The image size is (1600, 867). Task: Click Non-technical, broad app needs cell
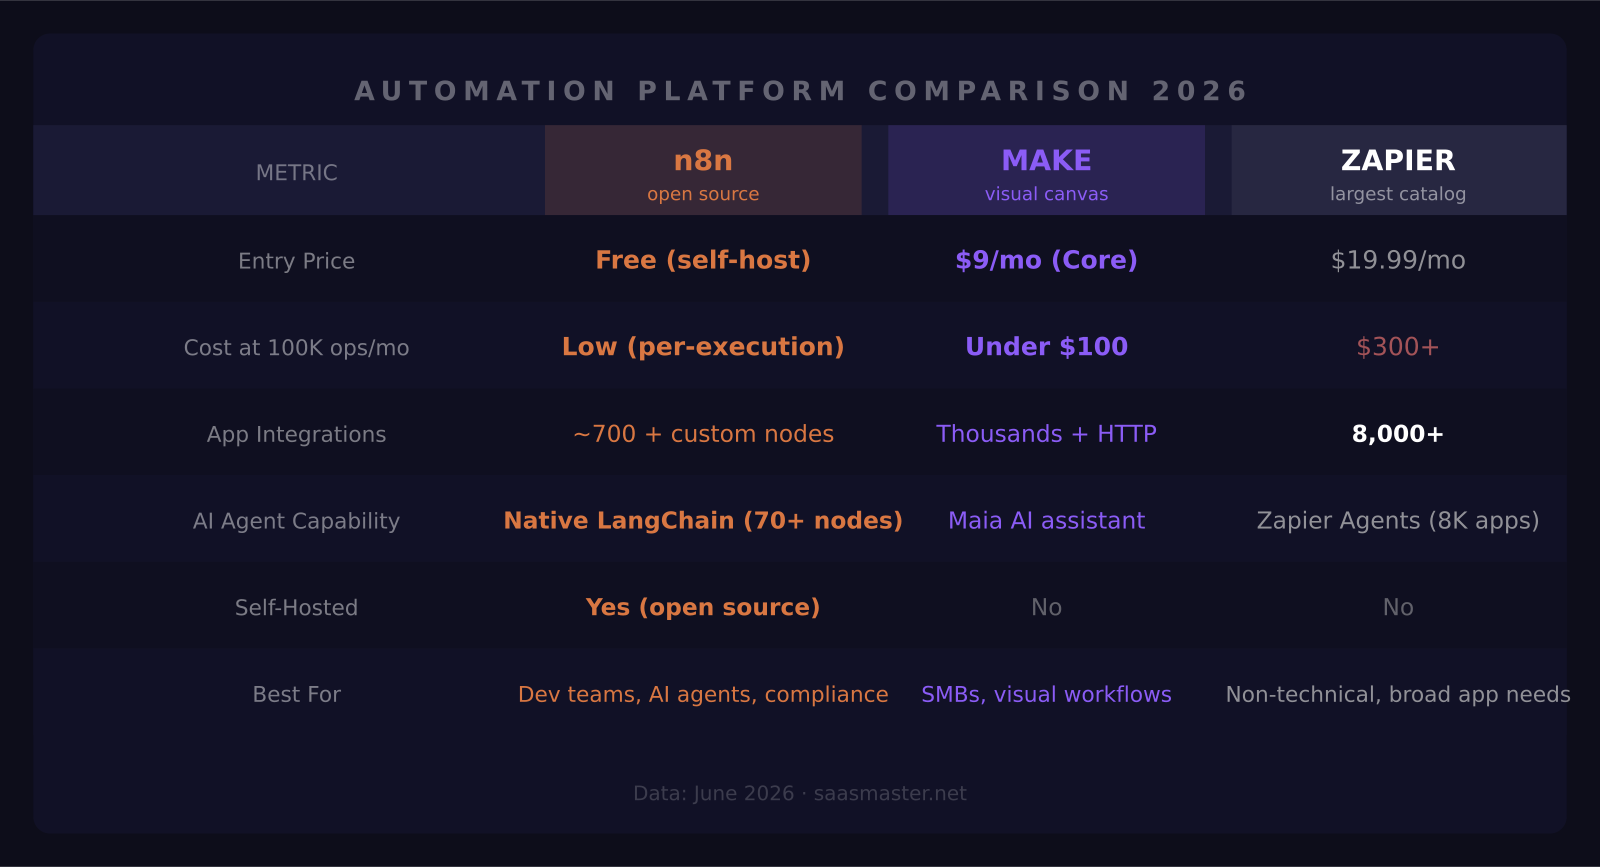click(x=1398, y=694)
